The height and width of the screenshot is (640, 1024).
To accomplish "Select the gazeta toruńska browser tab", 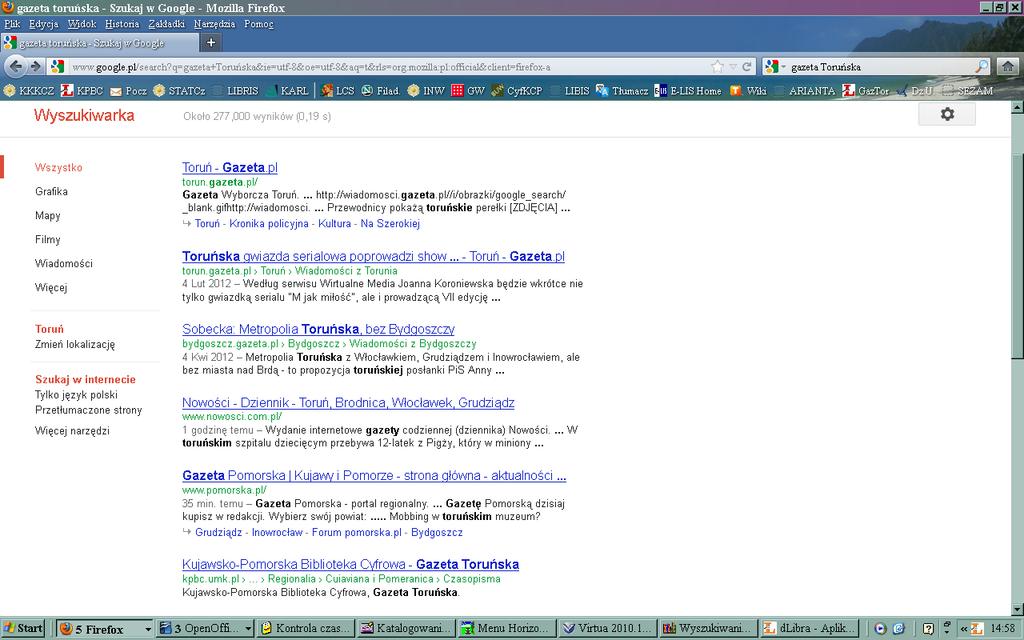I will point(99,42).
